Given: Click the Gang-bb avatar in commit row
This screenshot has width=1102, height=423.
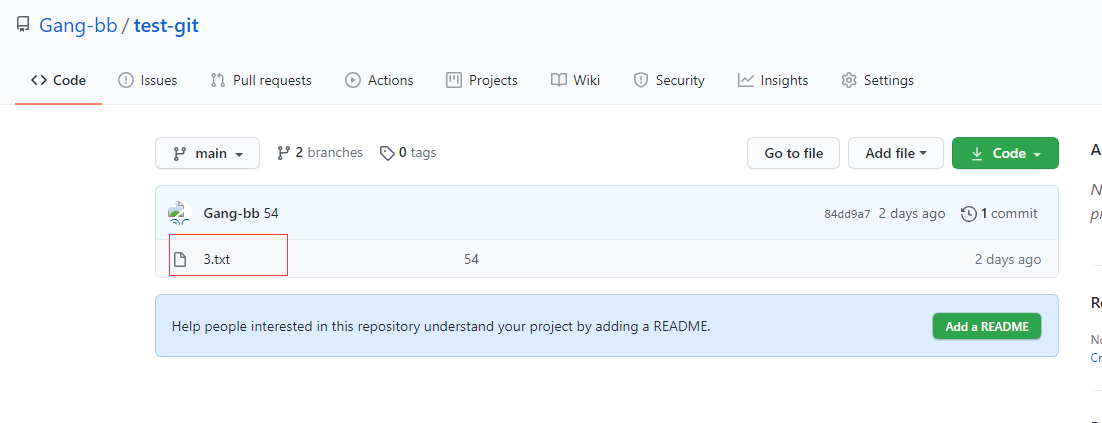Looking at the screenshot, I should [180, 213].
